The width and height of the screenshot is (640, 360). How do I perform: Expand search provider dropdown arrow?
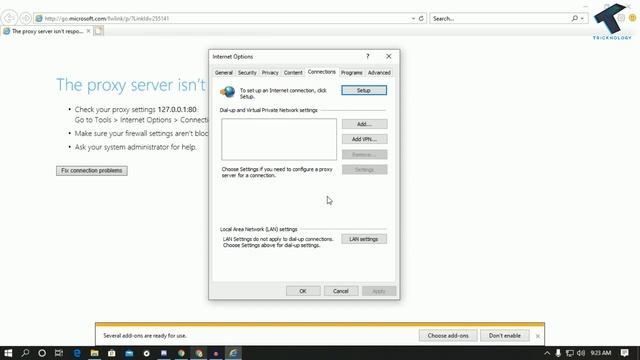[582, 18]
